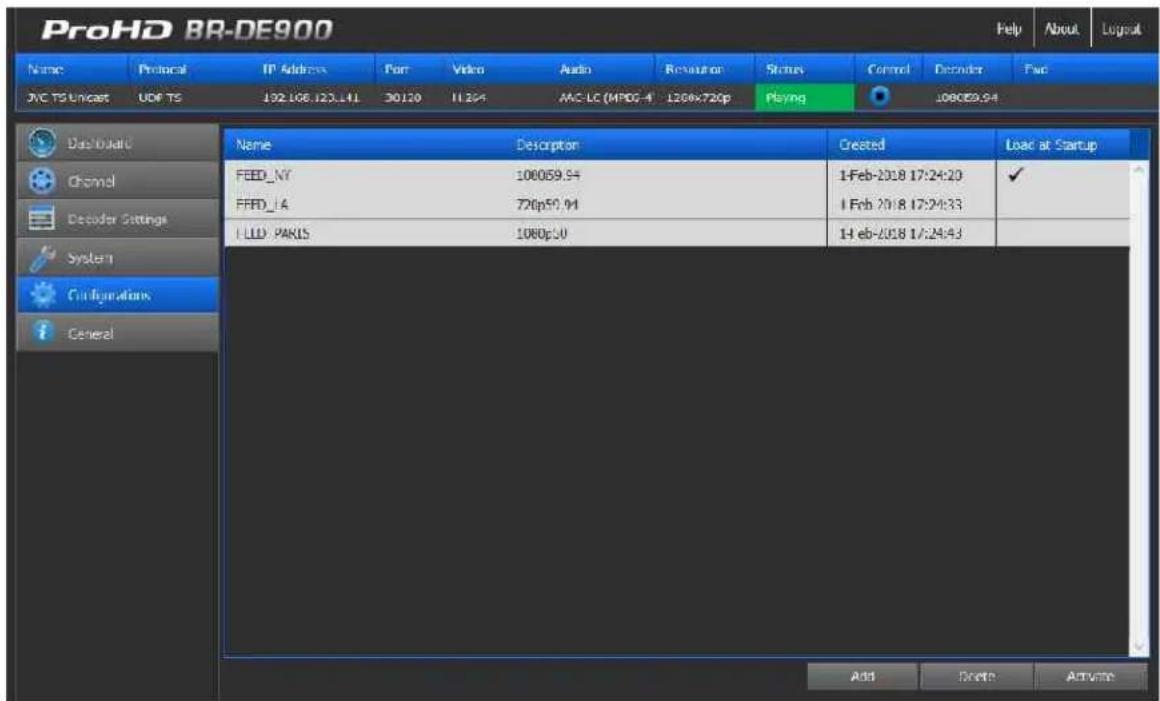Click the 720p59.94 description cell

click(547, 205)
